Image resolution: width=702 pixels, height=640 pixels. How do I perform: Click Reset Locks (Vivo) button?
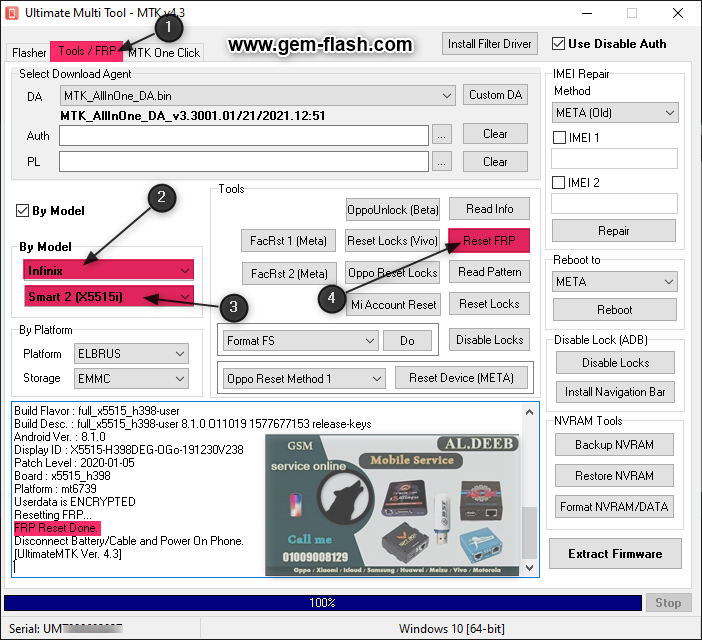tap(392, 241)
